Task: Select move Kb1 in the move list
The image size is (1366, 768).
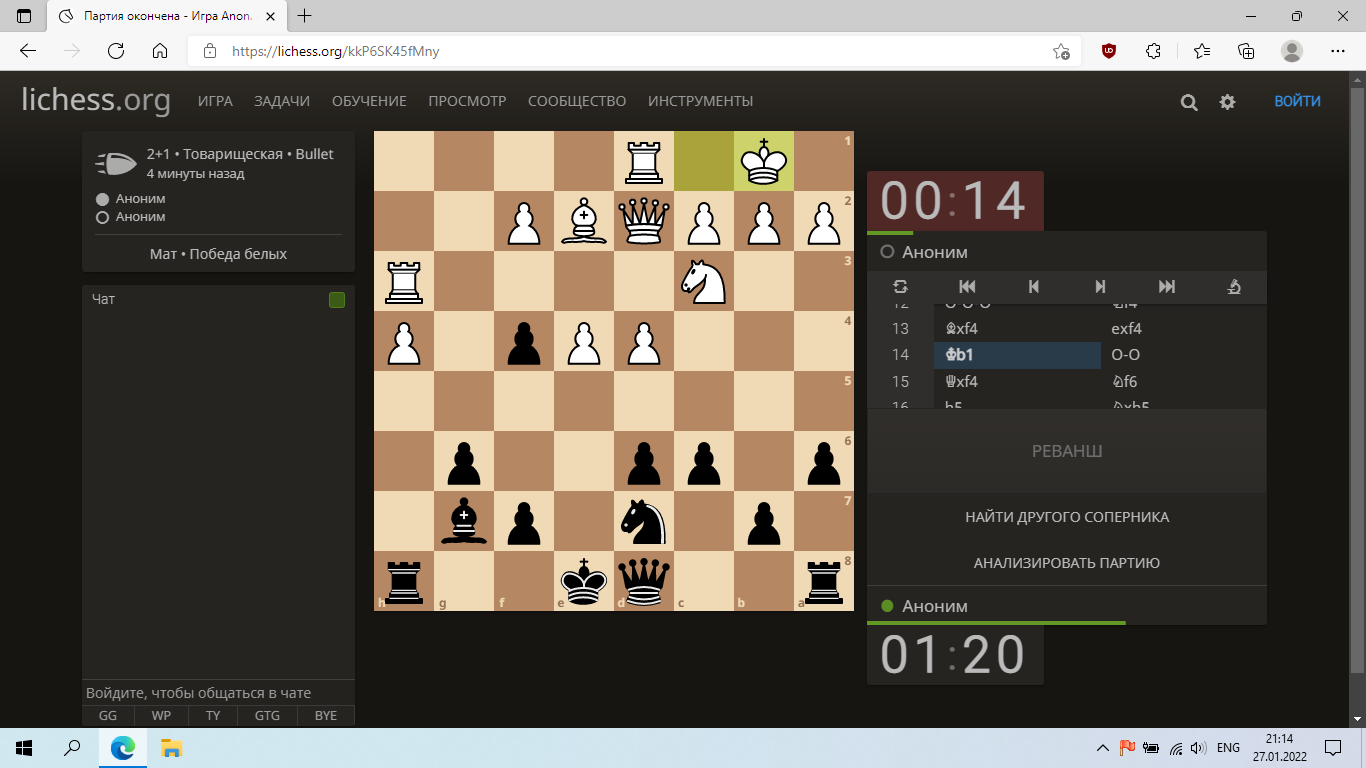Action: click(1016, 355)
